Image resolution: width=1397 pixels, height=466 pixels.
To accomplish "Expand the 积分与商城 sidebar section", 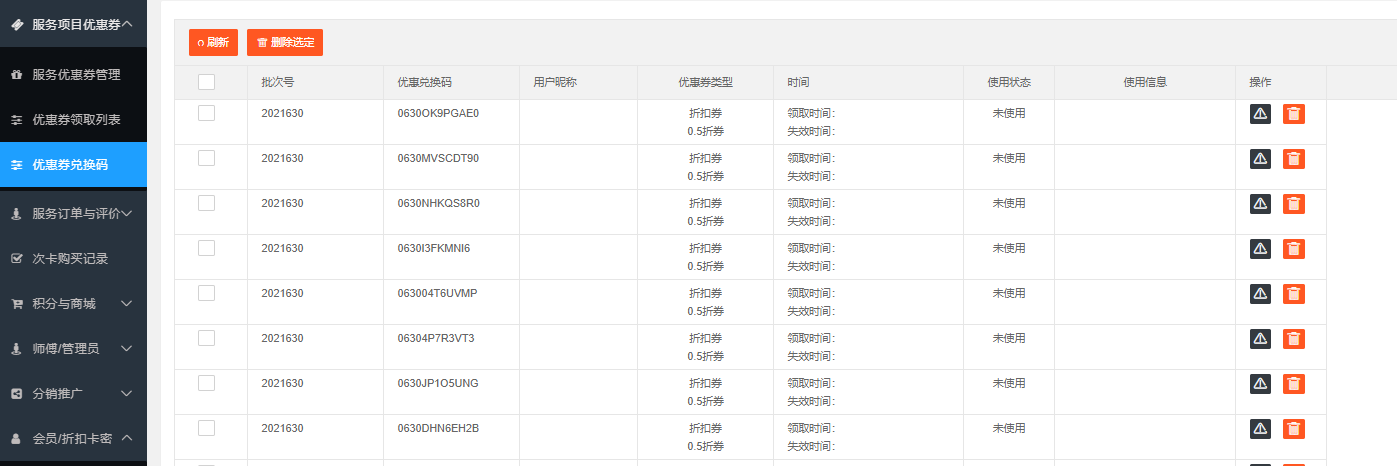I will tap(73, 303).
